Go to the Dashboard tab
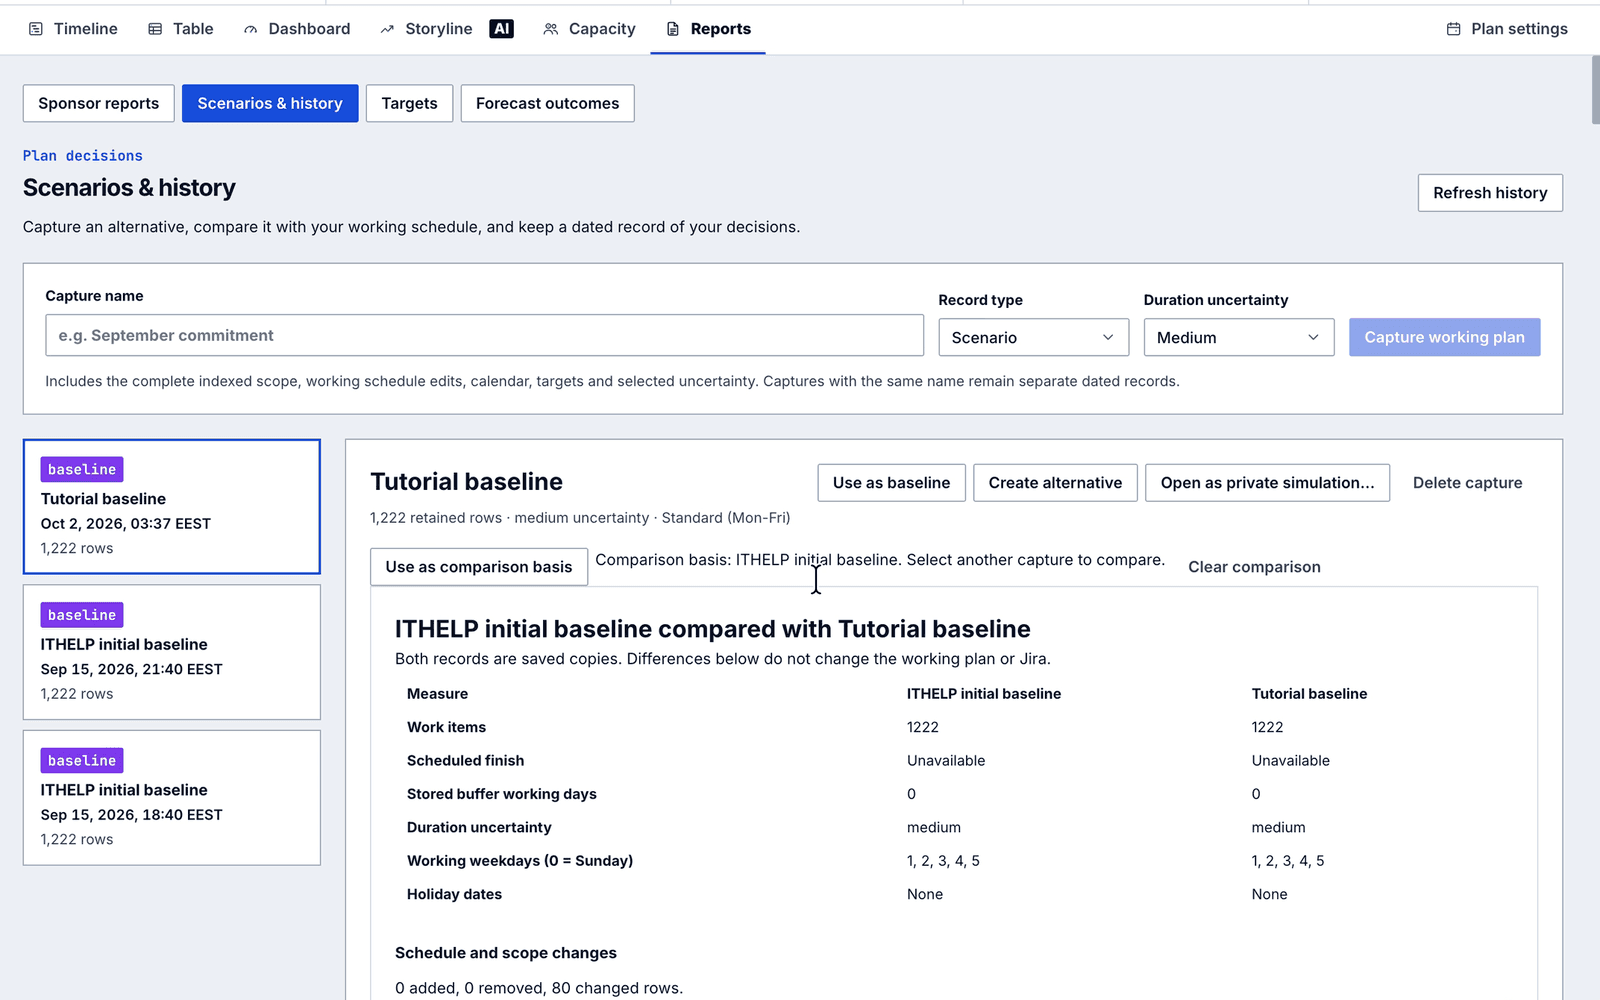The height and width of the screenshot is (1000, 1600). (297, 29)
